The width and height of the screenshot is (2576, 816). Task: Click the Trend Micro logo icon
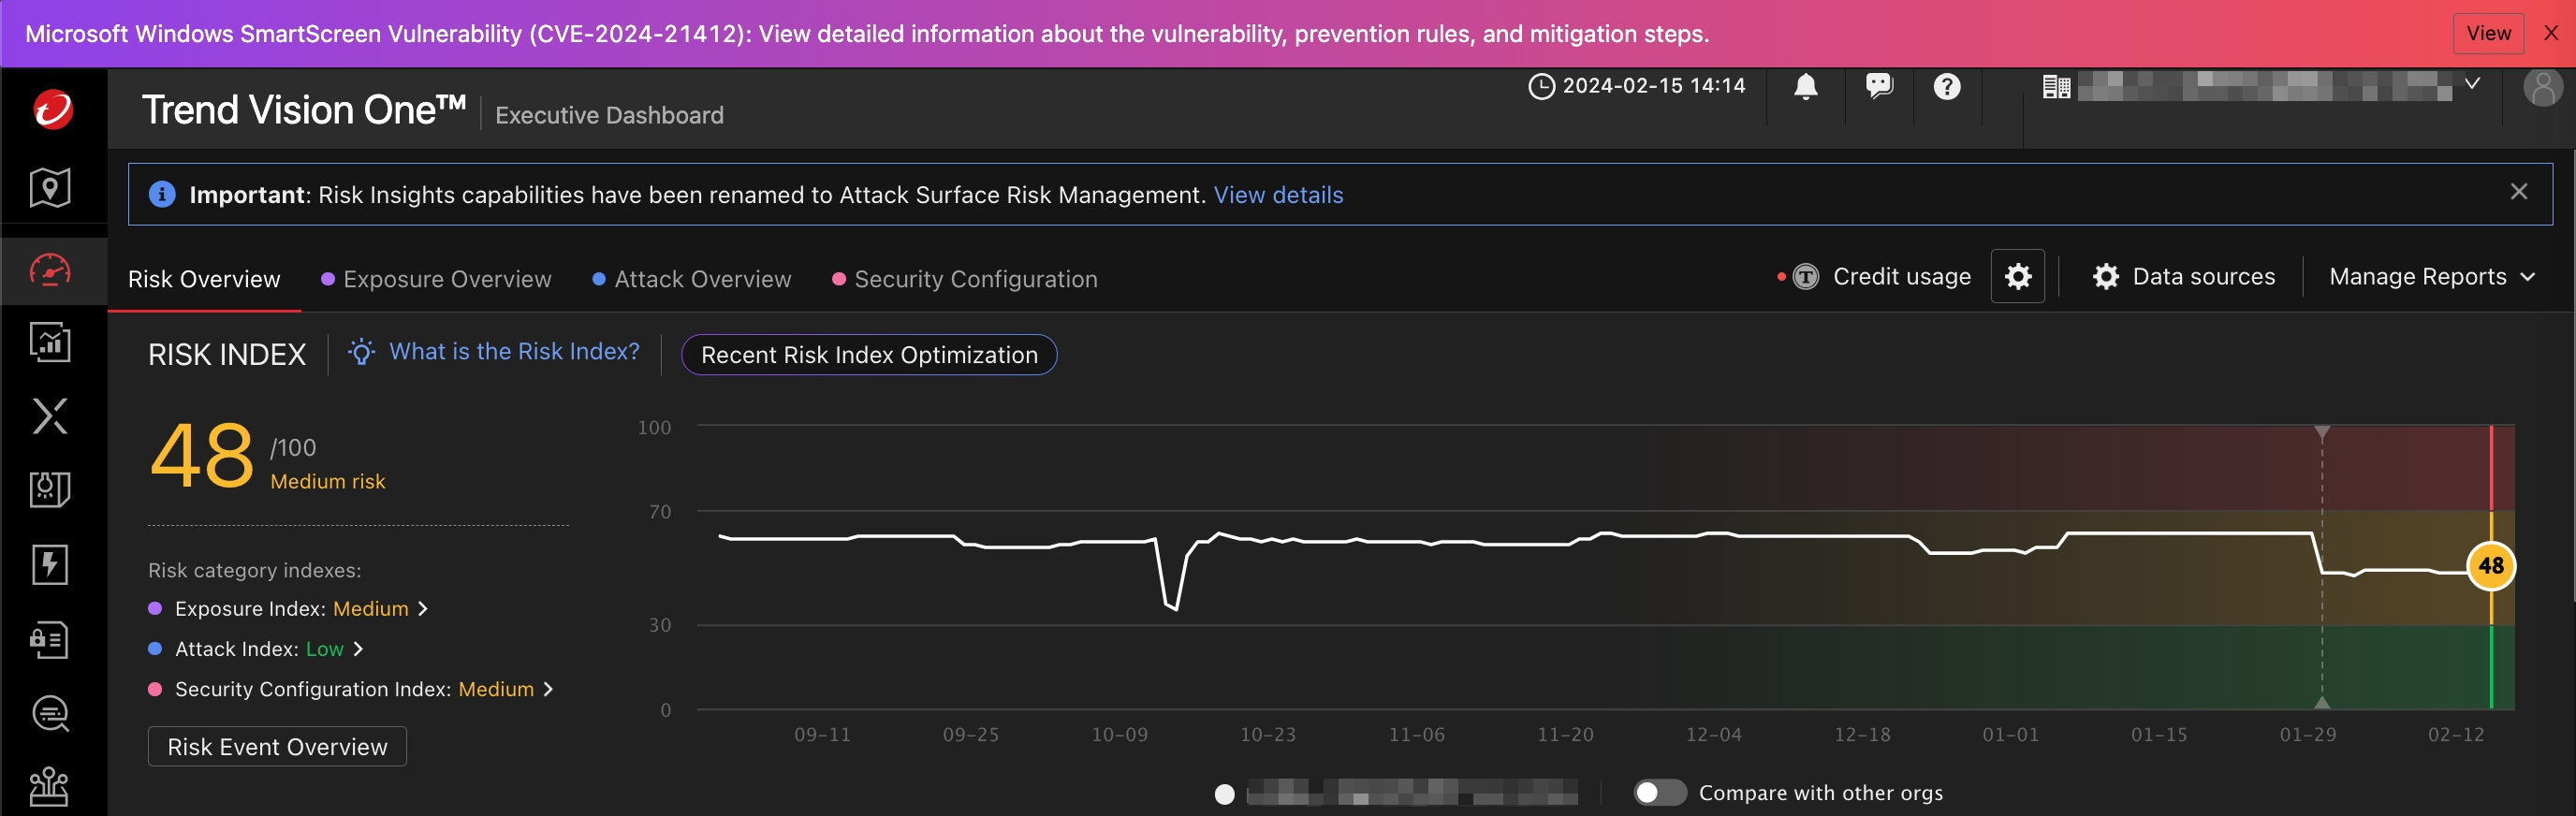[x=52, y=109]
